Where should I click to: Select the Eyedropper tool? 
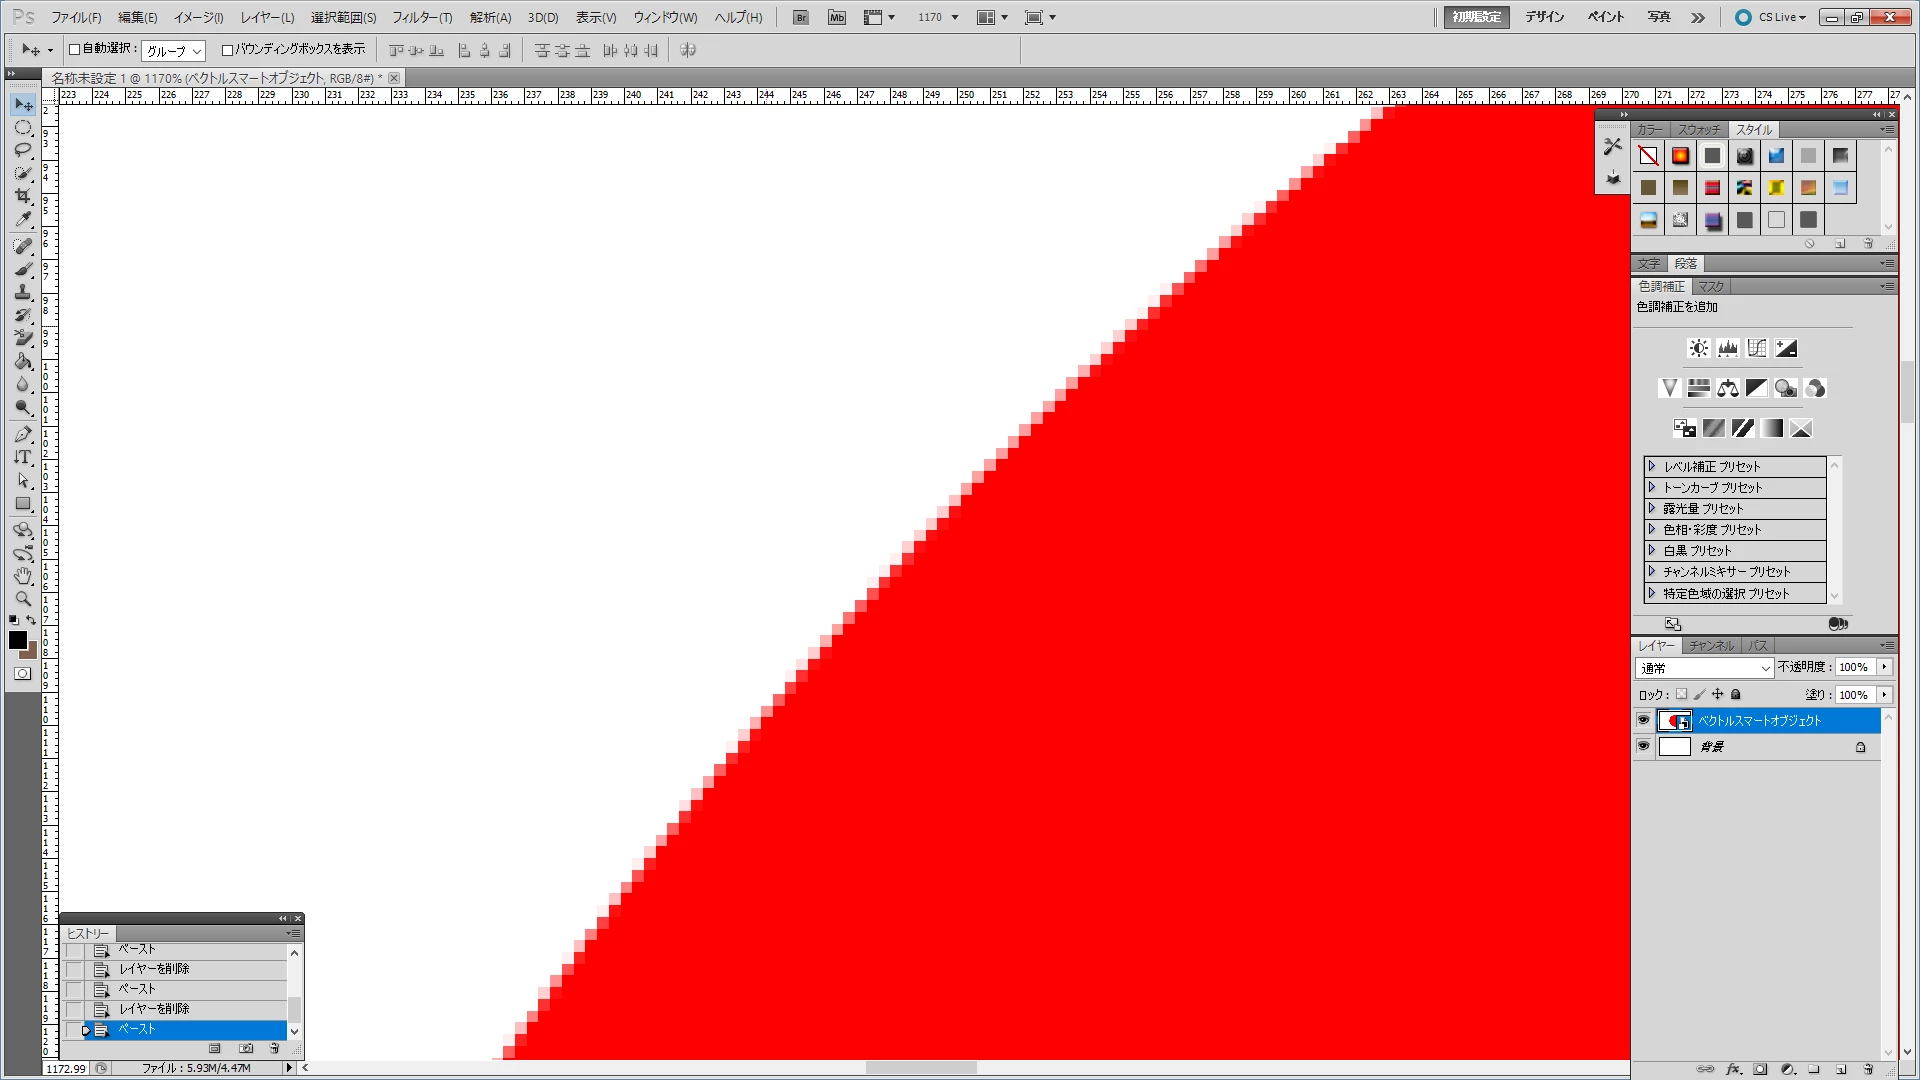coord(23,220)
